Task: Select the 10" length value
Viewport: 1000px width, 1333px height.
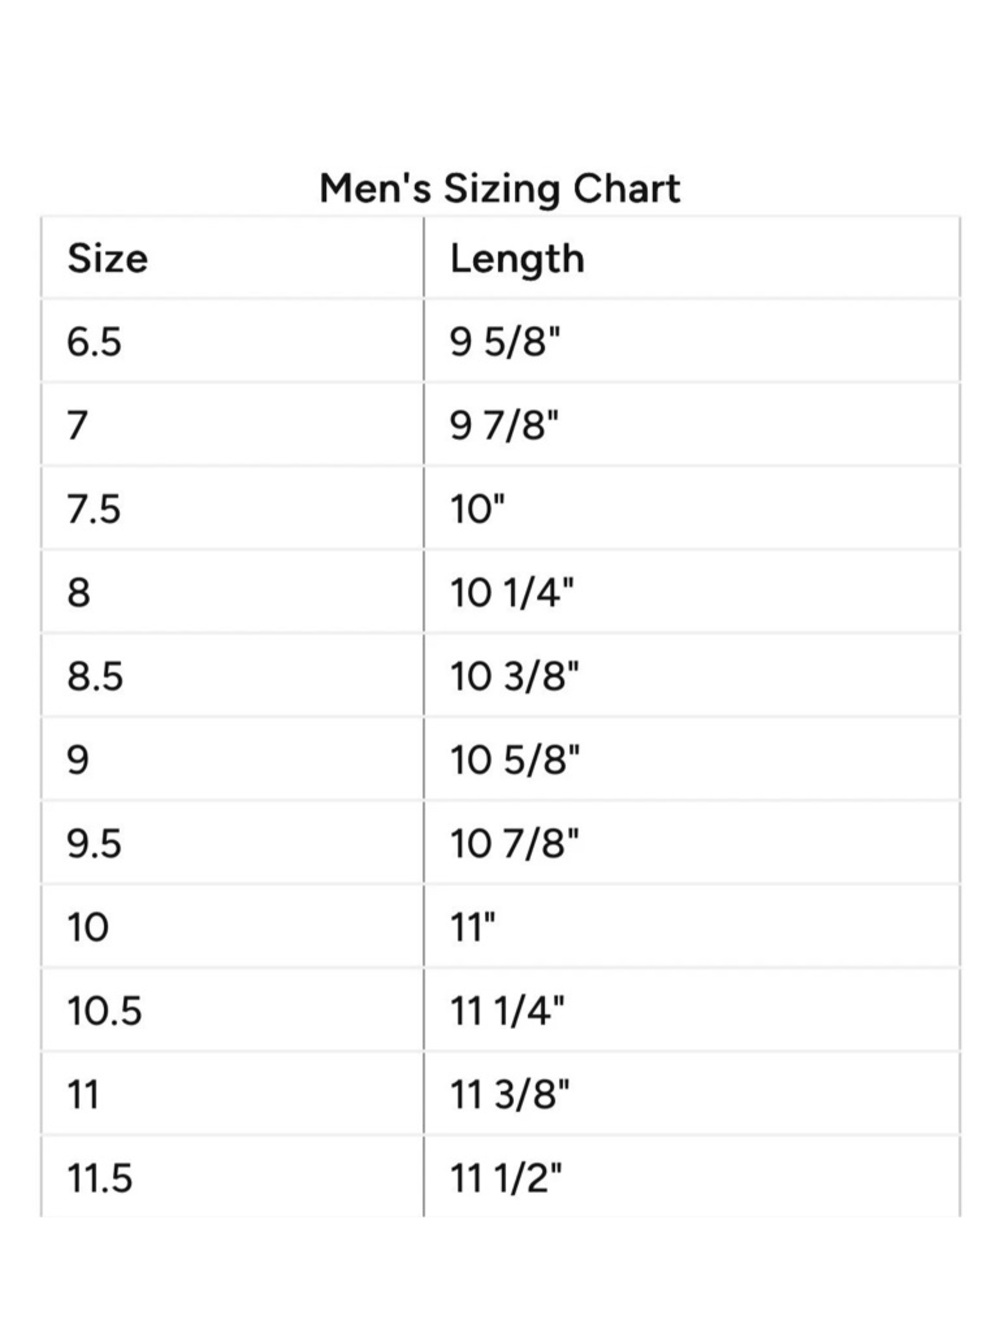Action: [477, 509]
